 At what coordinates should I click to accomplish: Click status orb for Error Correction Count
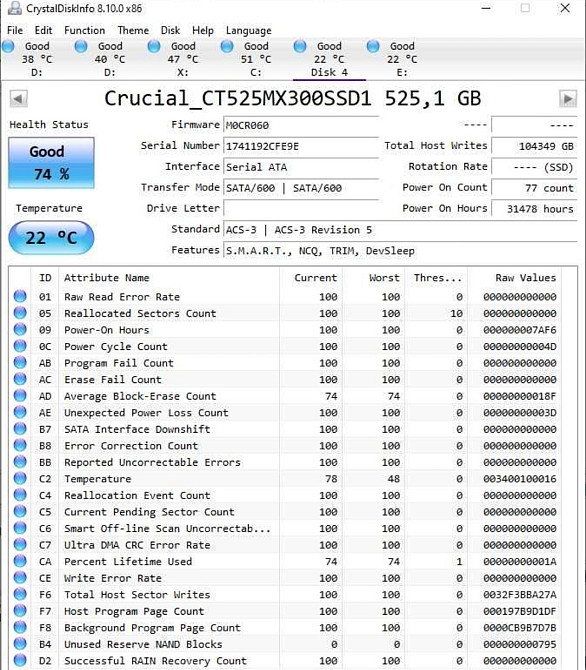pos(20,445)
